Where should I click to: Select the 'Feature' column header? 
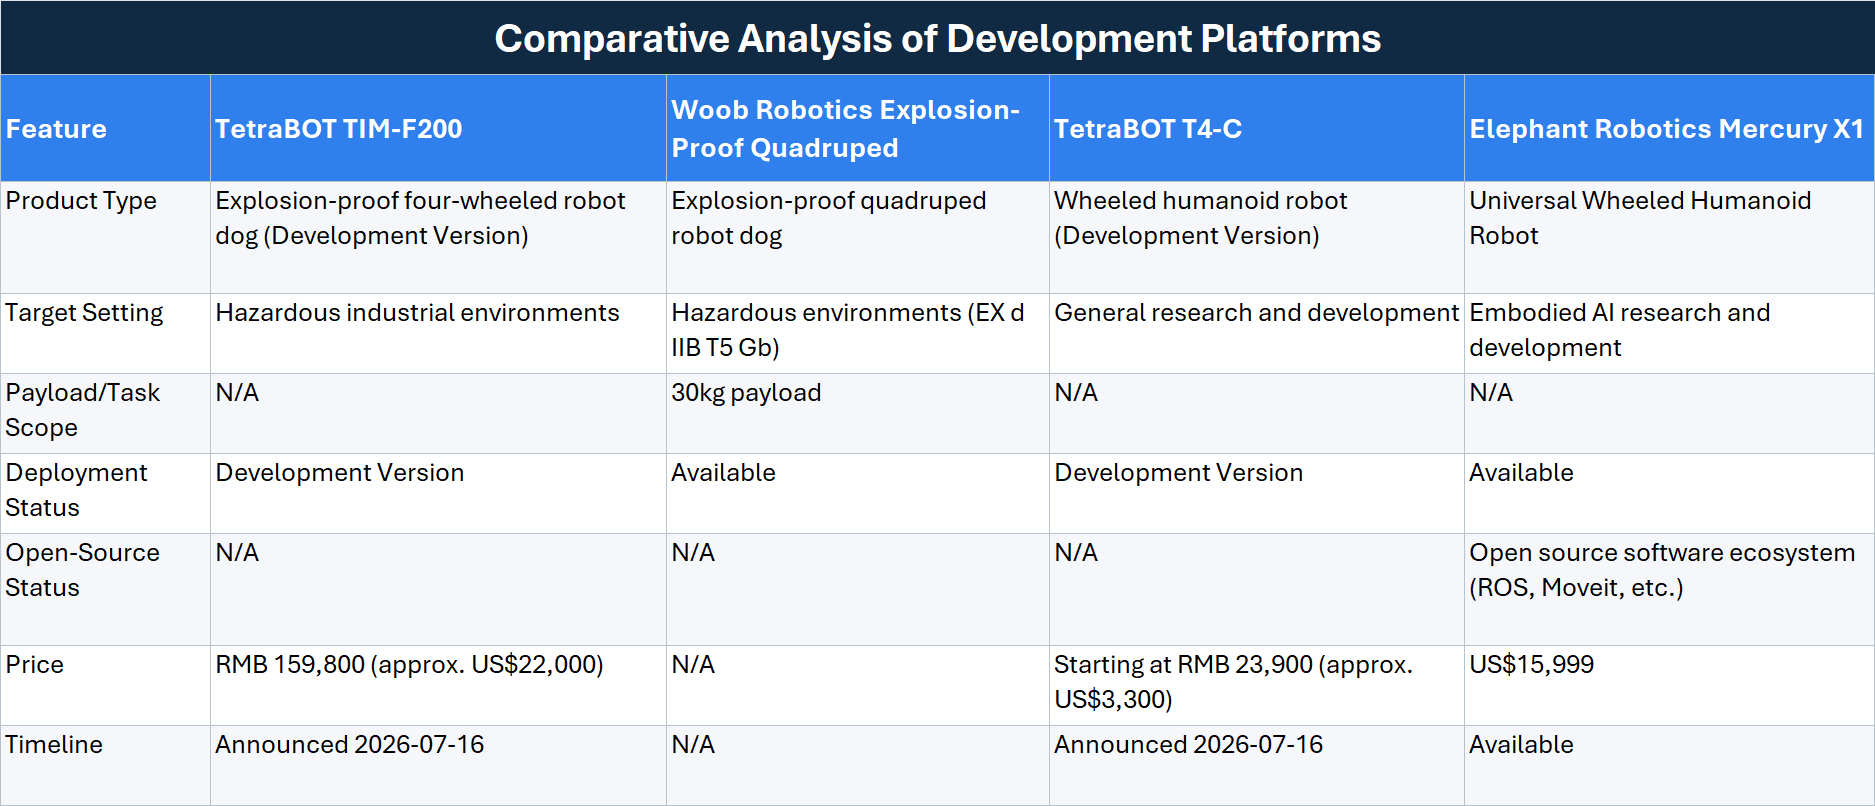click(105, 128)
